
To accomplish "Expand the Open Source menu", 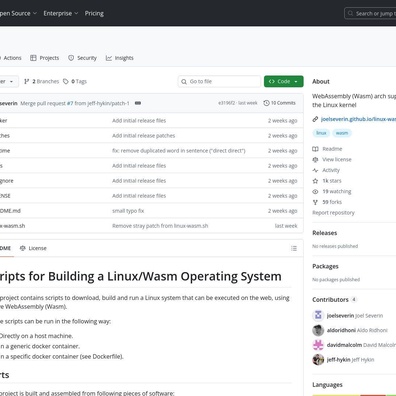I will [x=18, y=13].
